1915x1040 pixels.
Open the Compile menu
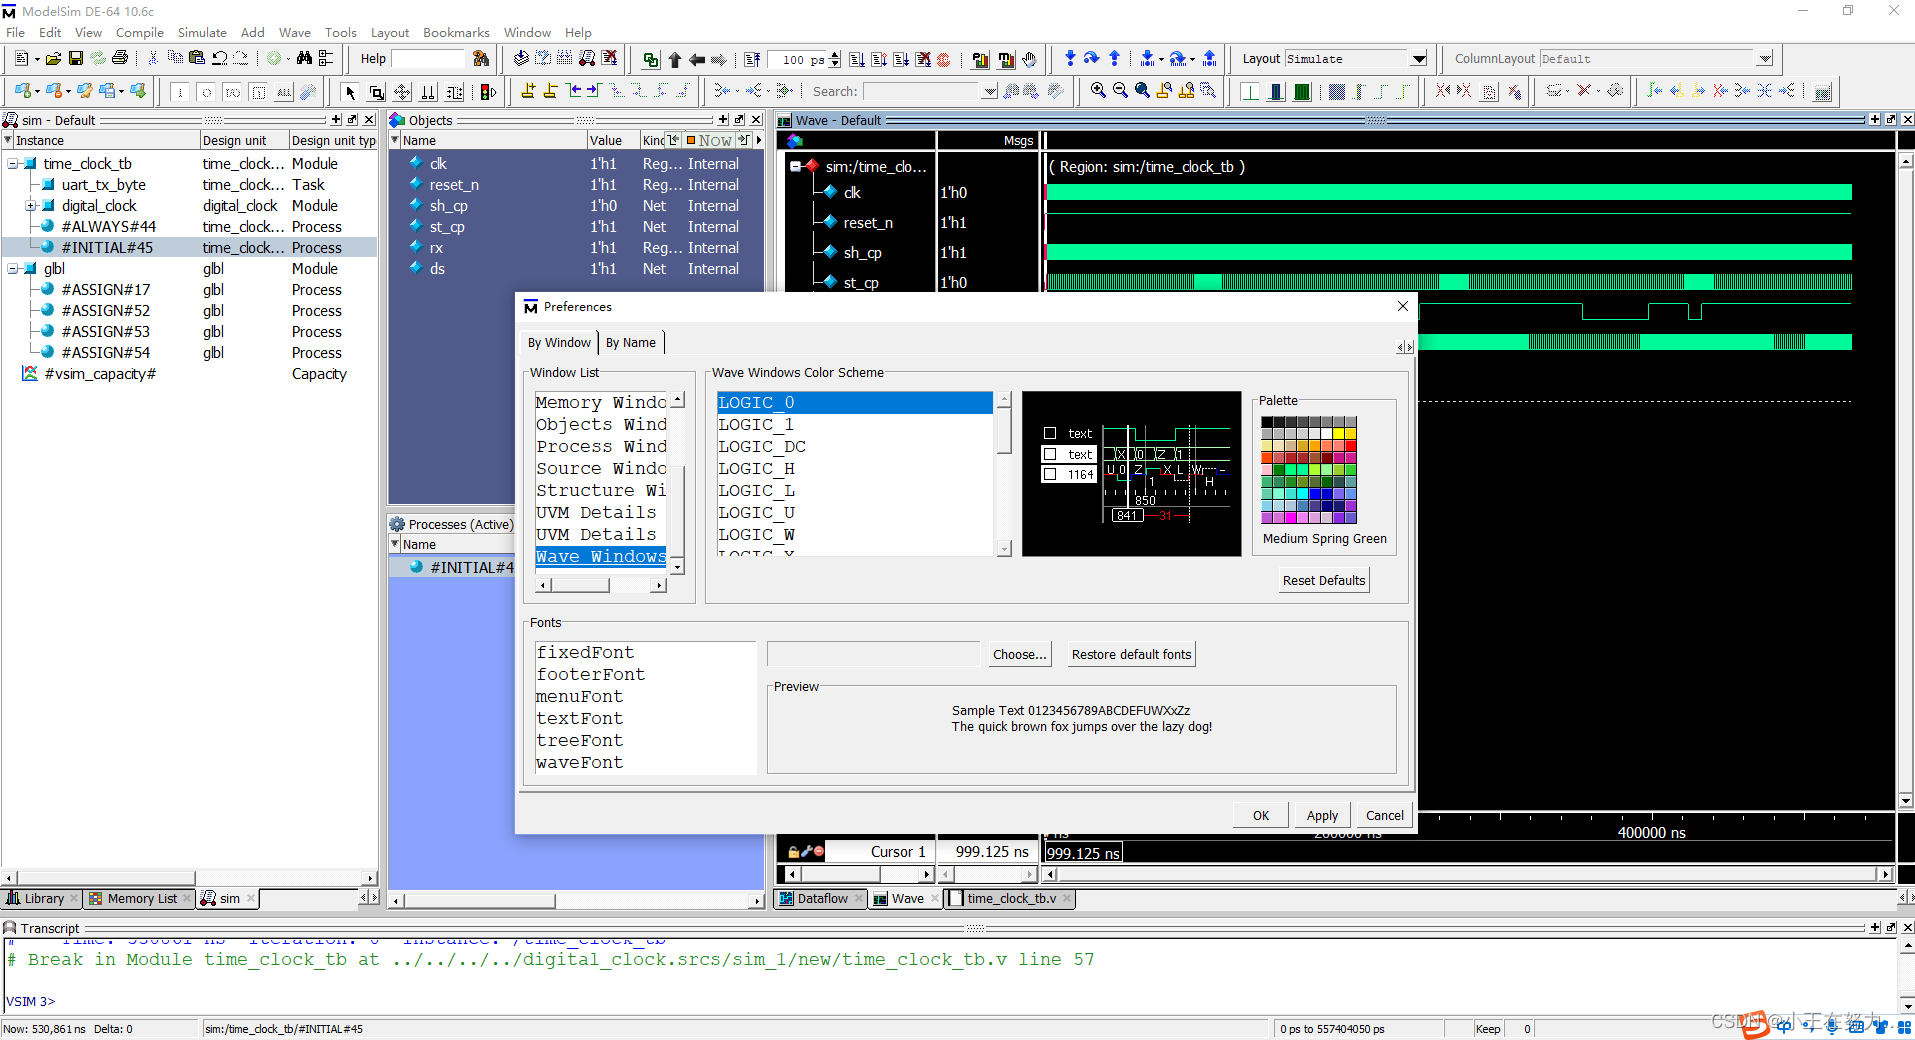139,32
